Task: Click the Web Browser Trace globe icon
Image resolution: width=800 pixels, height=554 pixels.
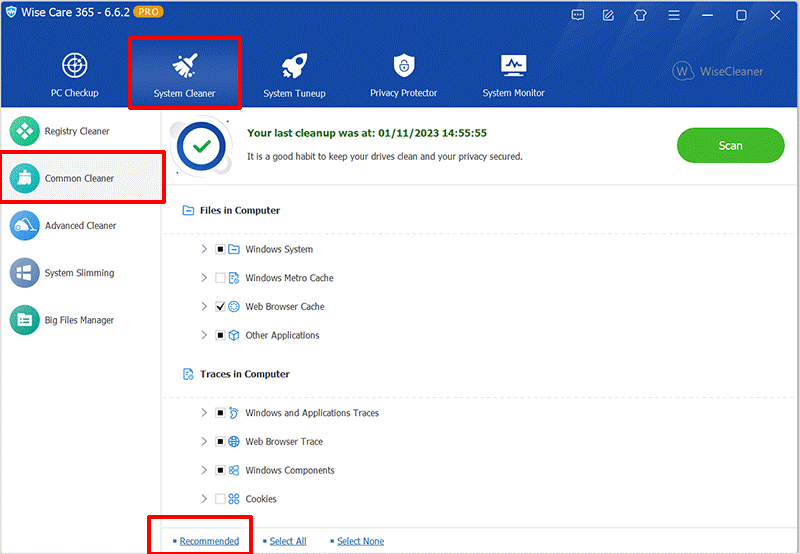Action: (234, 441)
